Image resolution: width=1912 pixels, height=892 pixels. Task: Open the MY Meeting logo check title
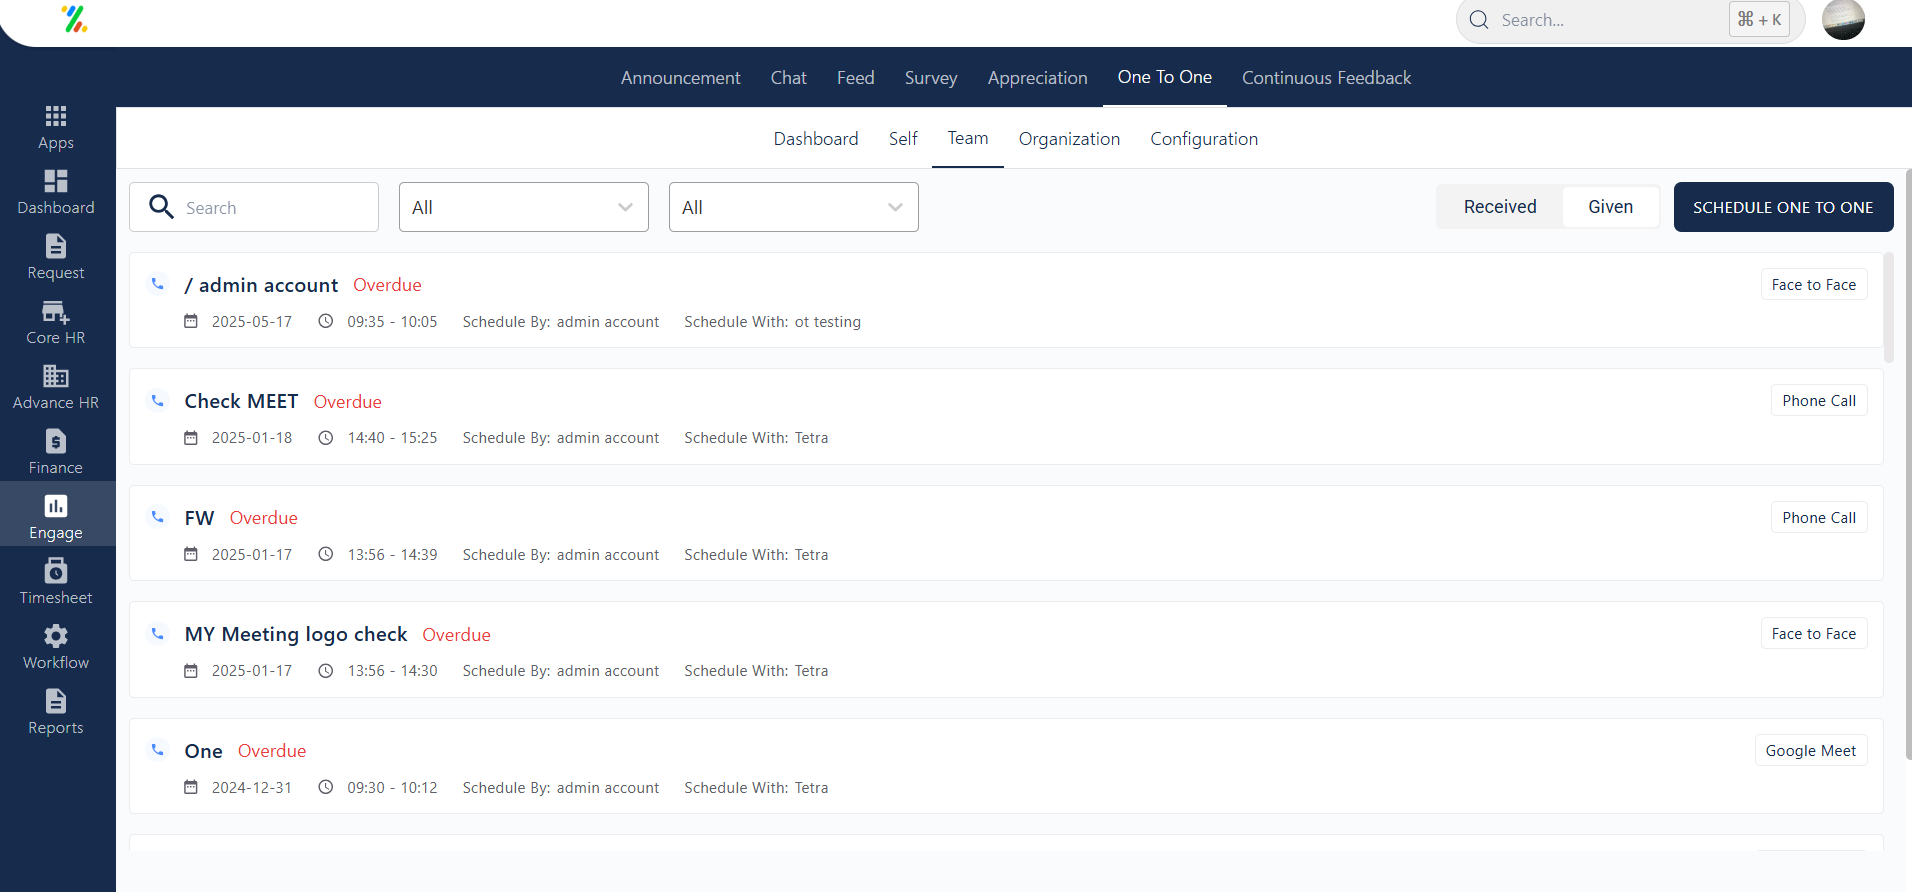tap(296, 634)
